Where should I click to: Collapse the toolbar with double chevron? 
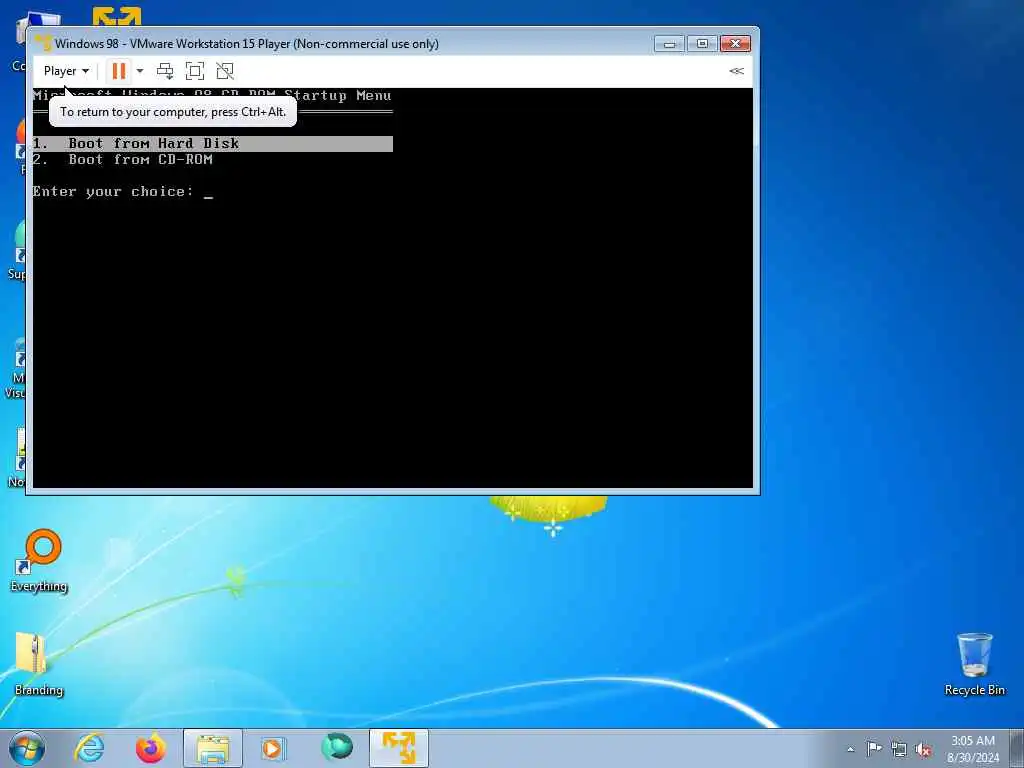click(x=736, y=71)
